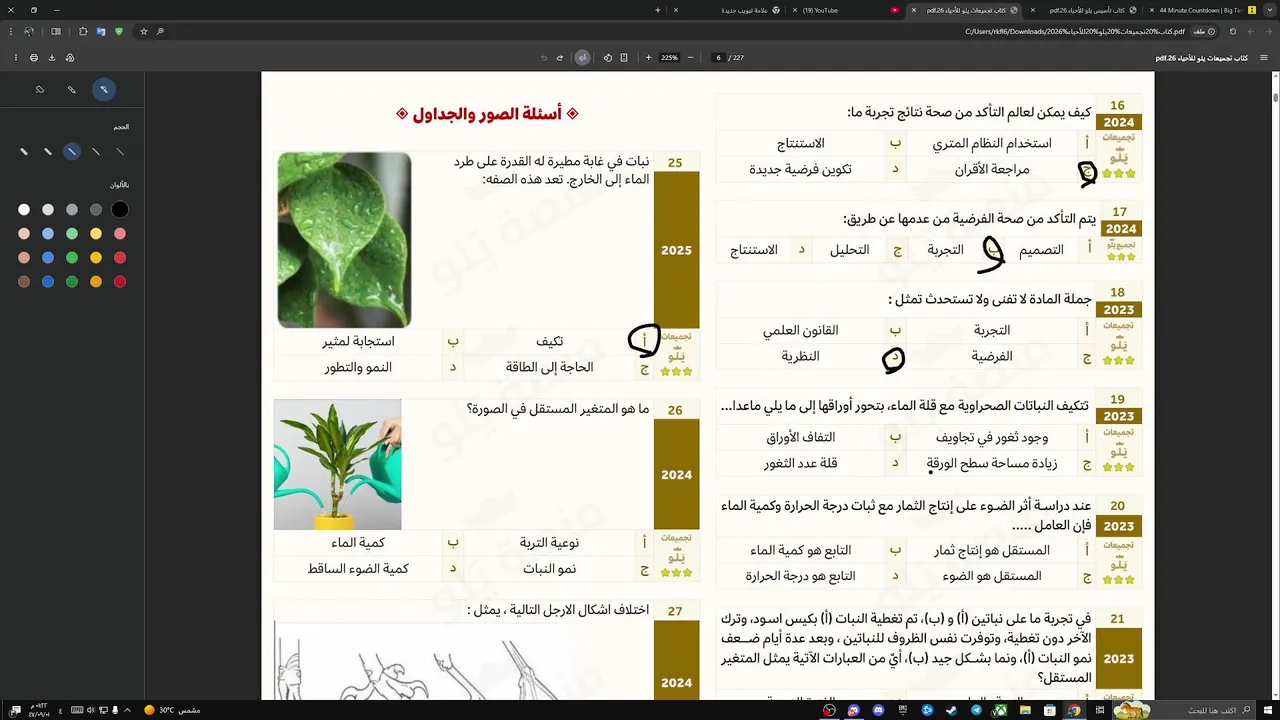Open the green shield extension icon
The width and height of the screenshot is (1280, 720).
(119, 32)
